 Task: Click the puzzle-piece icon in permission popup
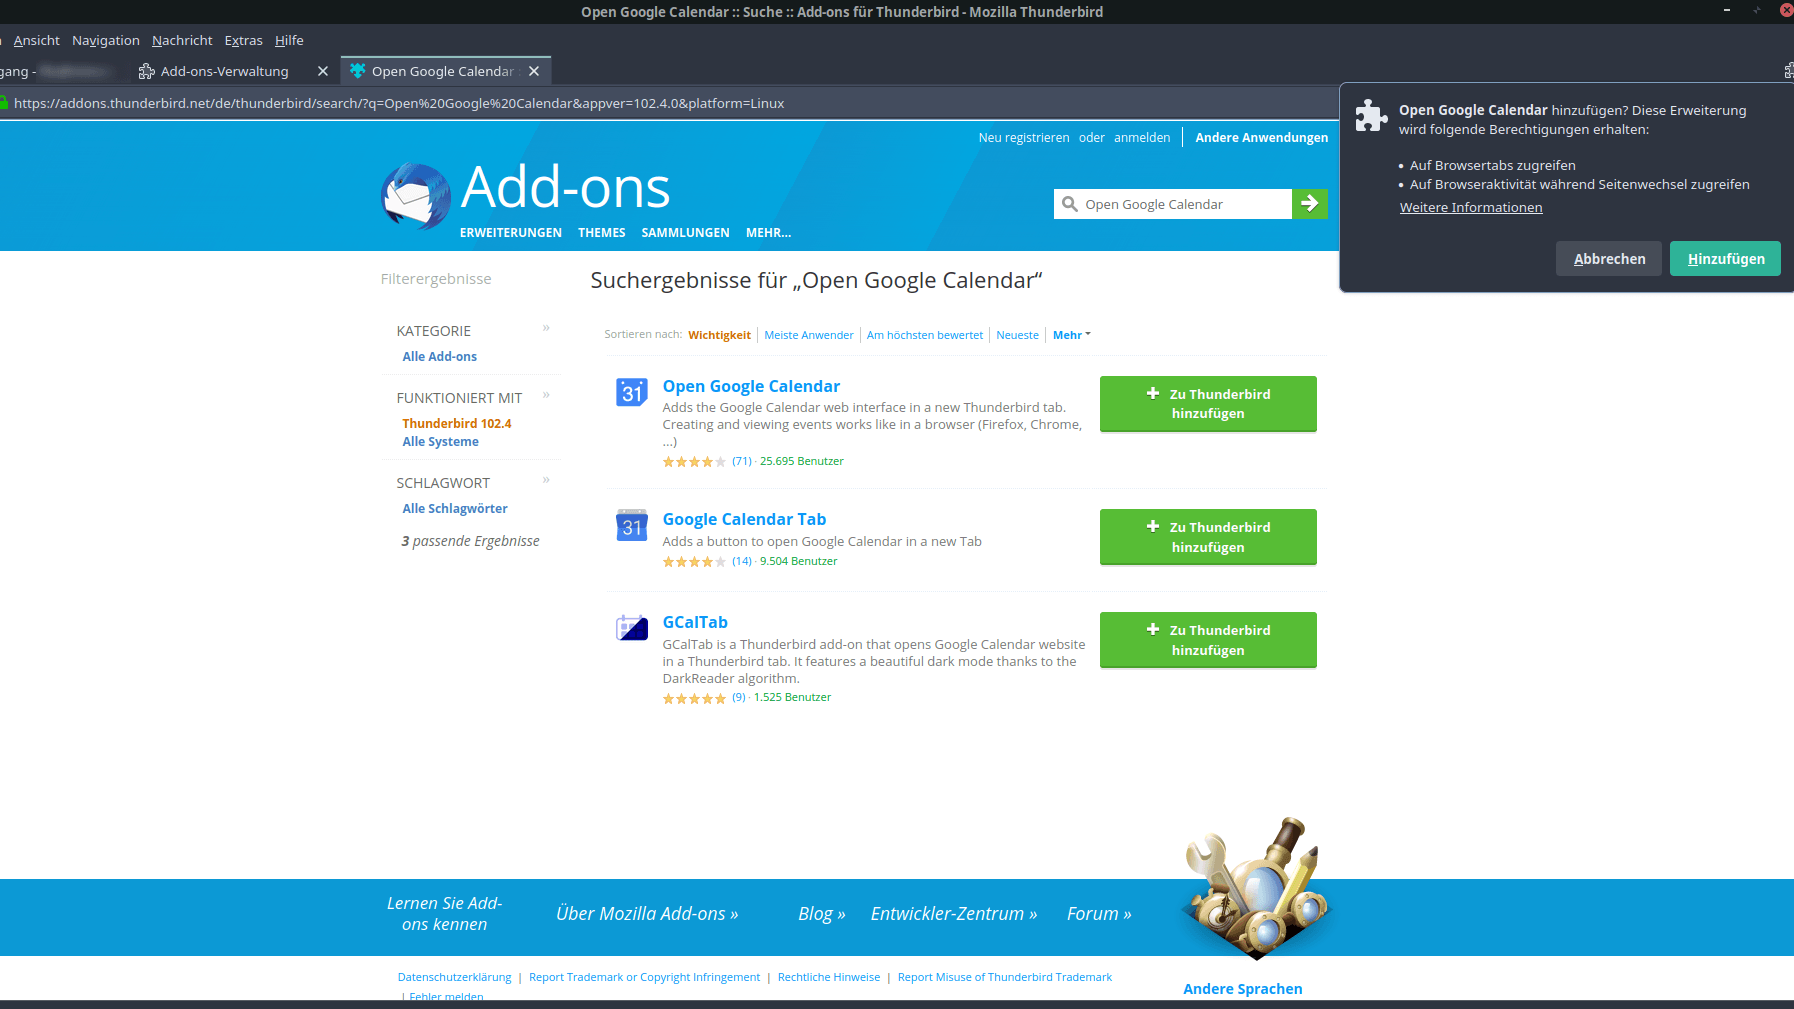pos(1371,116)
